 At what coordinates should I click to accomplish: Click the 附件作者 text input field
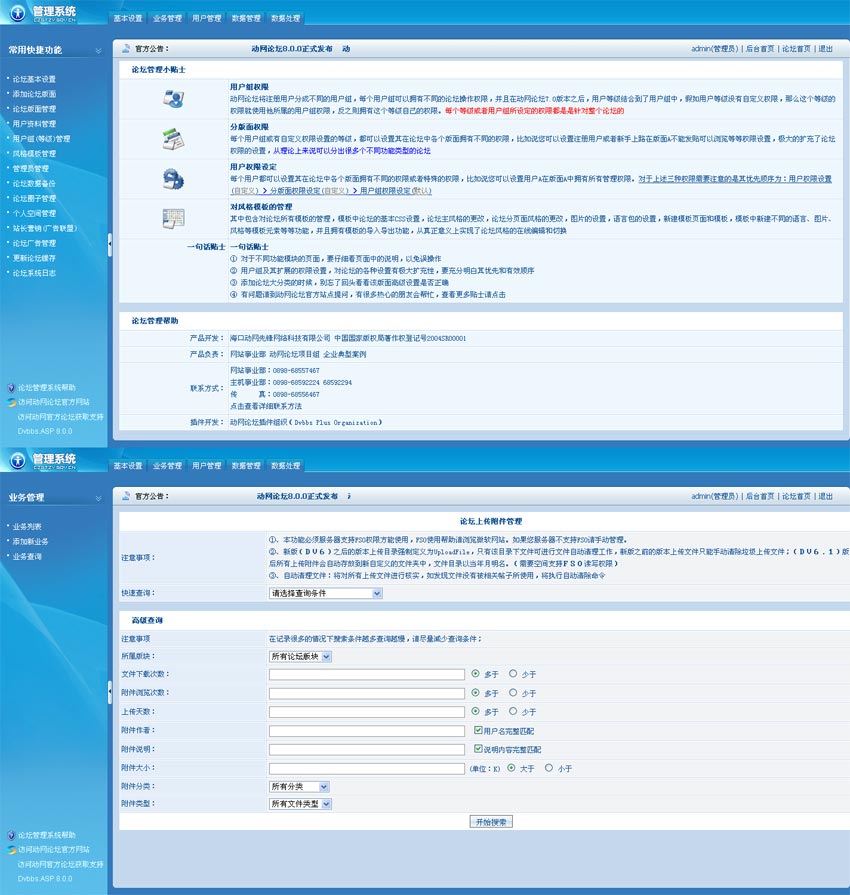(366, 731)
